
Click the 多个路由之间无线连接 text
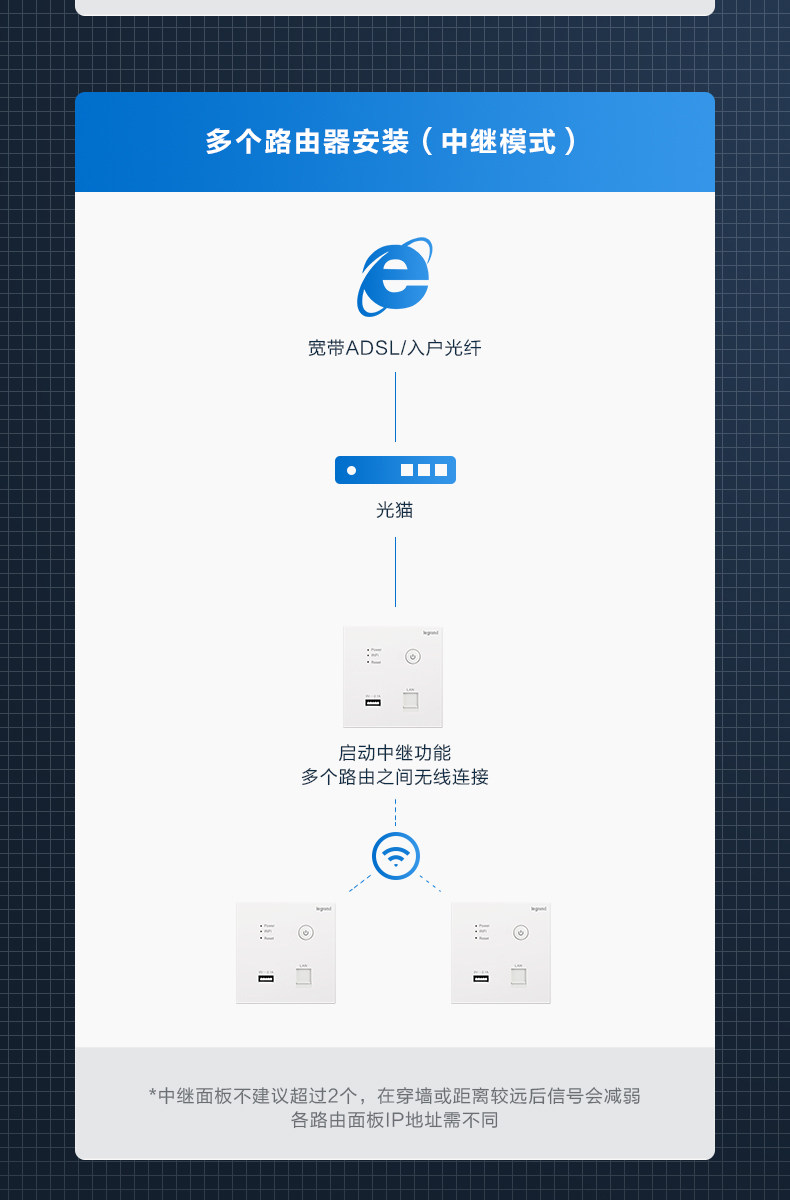[395, 777]
